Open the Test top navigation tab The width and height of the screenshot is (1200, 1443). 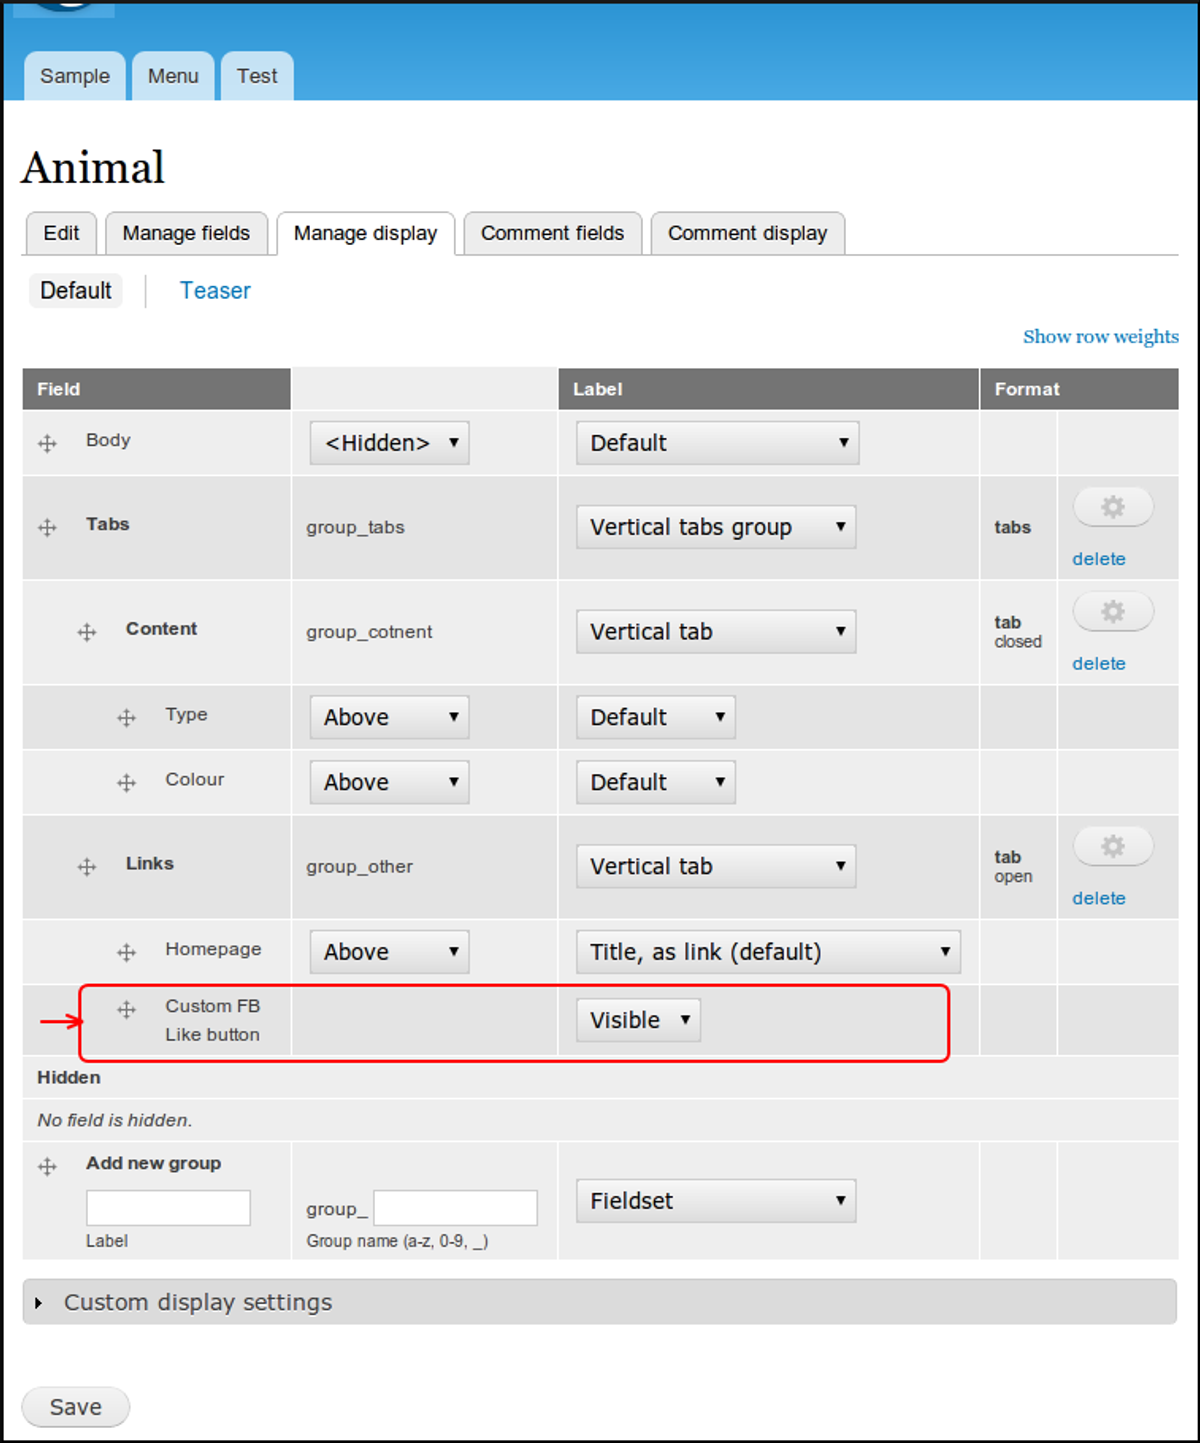(257, 76)
